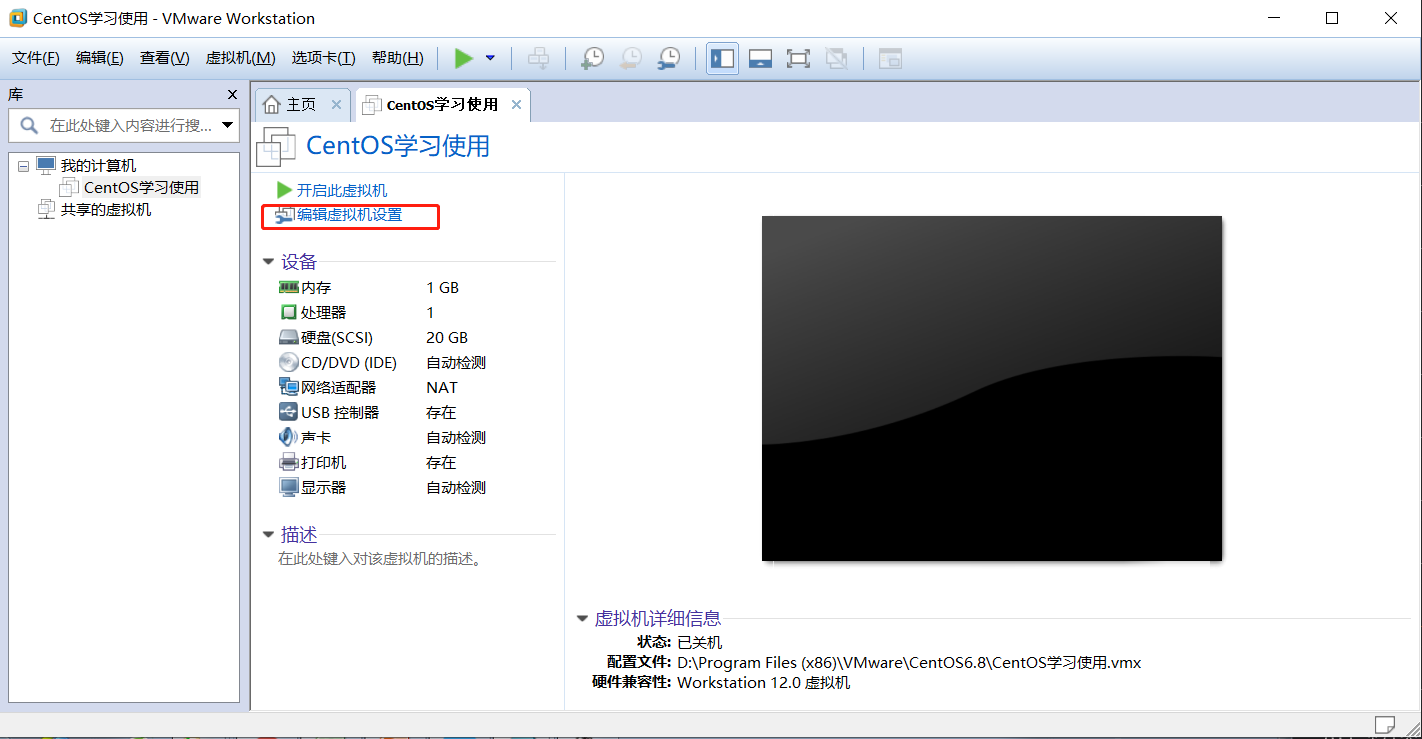Viewport: 1422px width, 739px height.
Task: Collapse the 虚拟机详细信息 section
Action: click(x=582, y=619)
